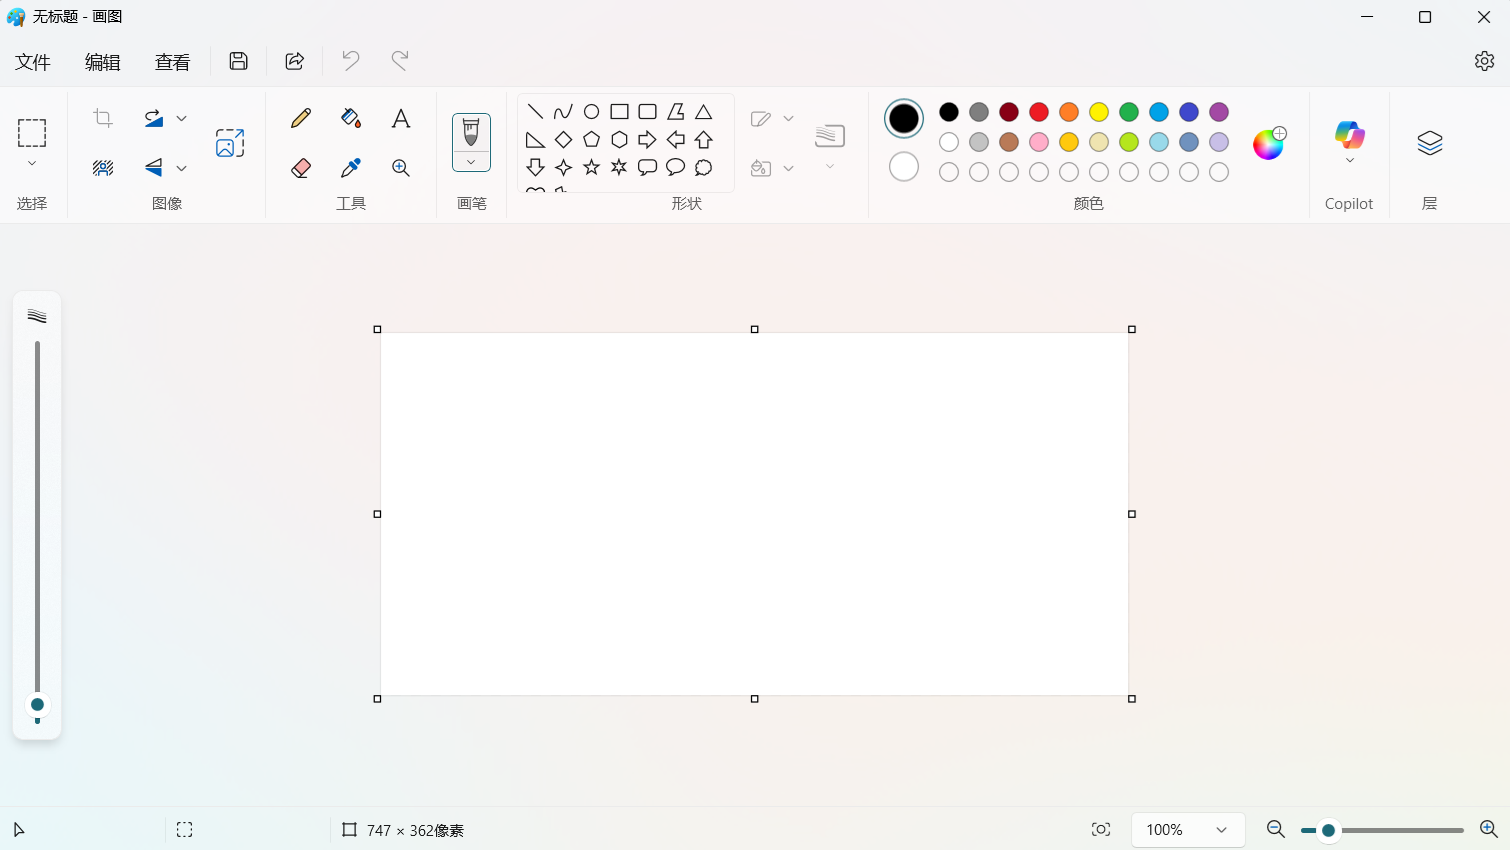Screen dimensions: 1510x850
Task: Select the Rectangle shape
Action: click(619, 112)
